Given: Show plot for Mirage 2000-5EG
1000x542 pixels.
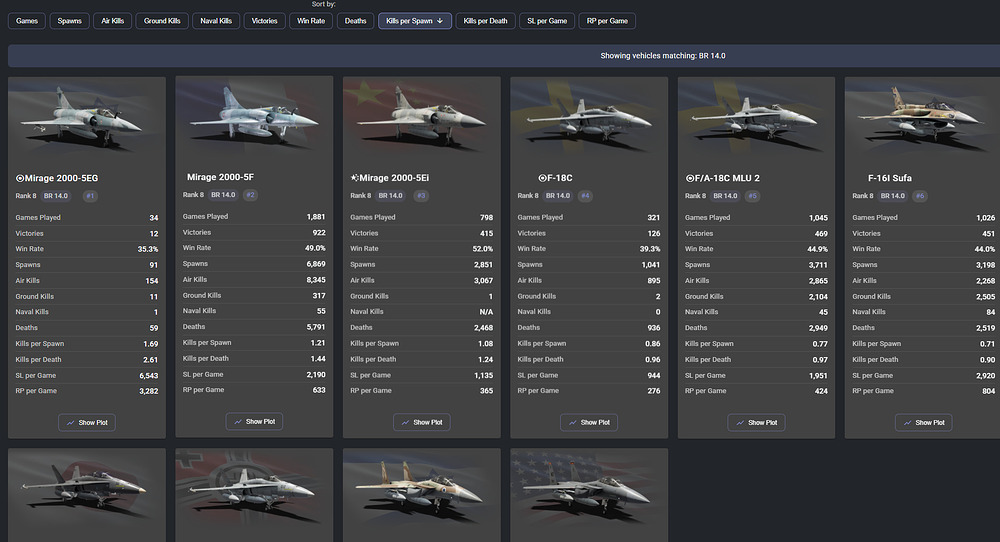Looking at the screenshot, I should click(x=87, y=423).
